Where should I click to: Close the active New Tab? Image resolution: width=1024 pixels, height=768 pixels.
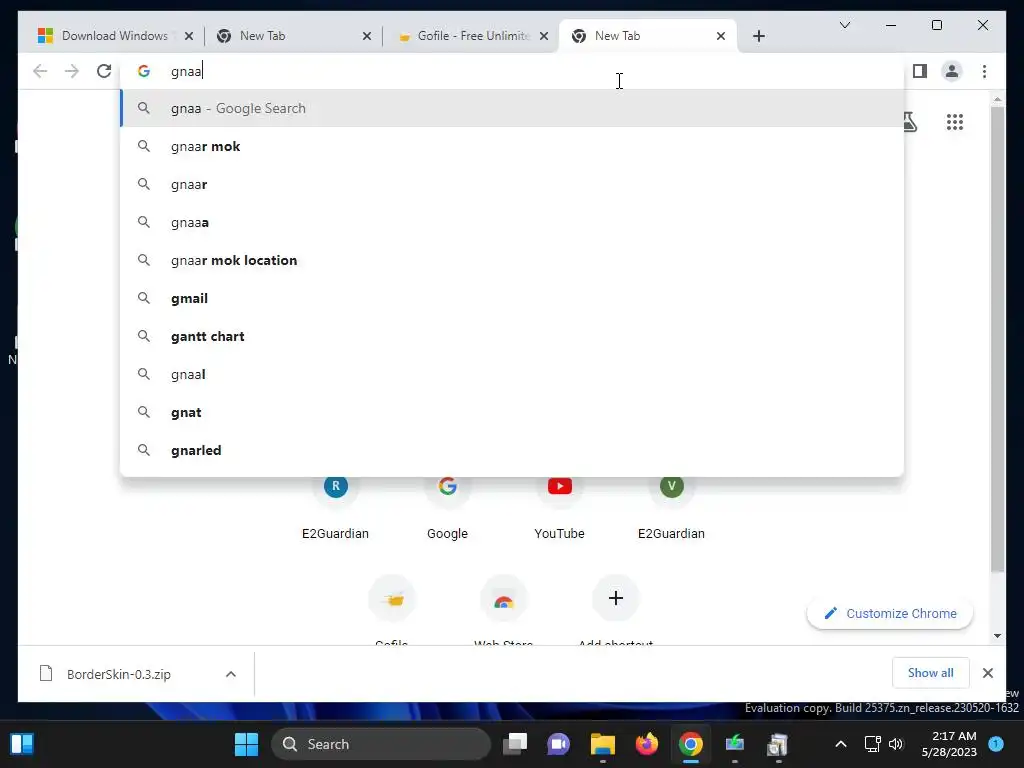pyautogui.click(x=720, y=36)
